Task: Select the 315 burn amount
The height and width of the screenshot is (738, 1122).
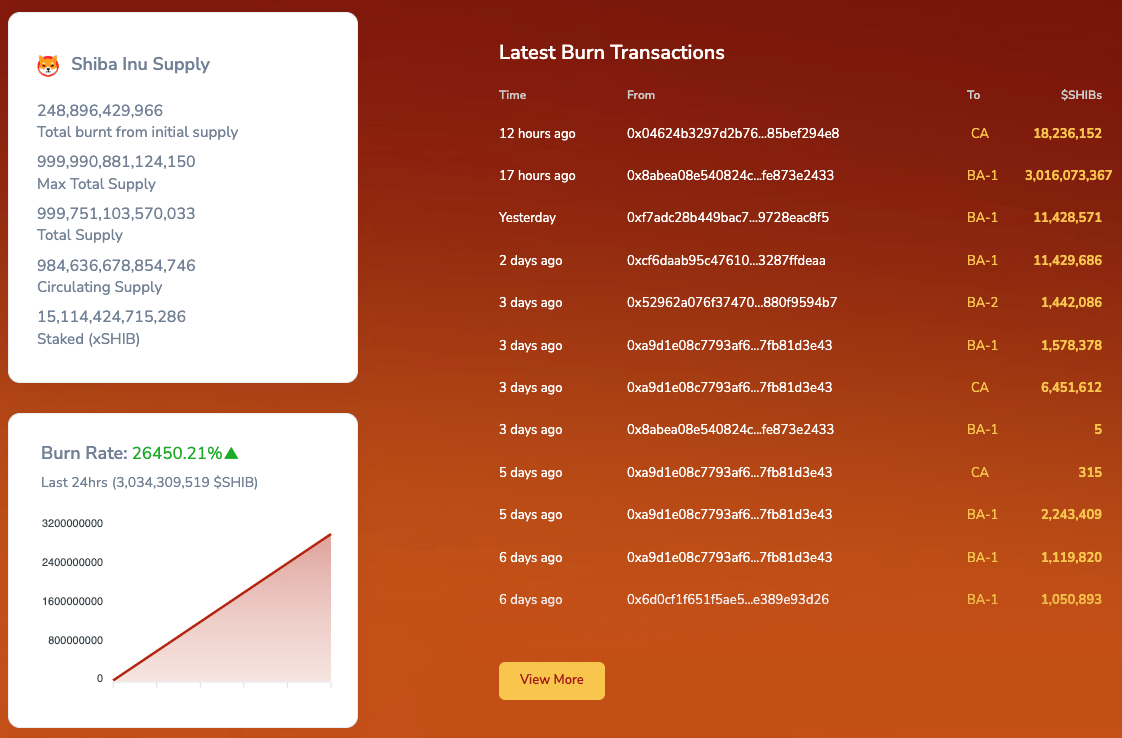Action: point(1090,472)
